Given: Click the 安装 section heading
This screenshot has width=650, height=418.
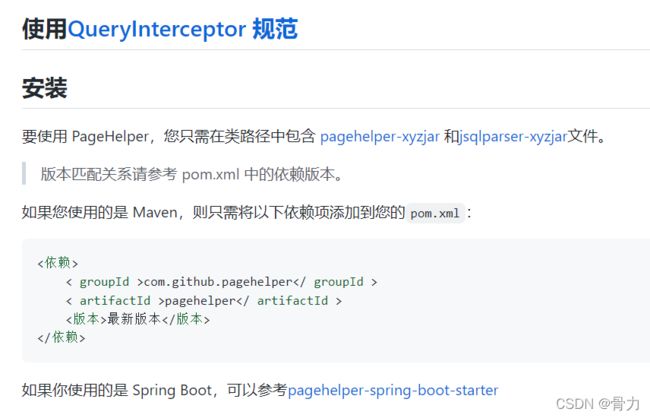Looking at the screenshot, I should click(44, 88).
